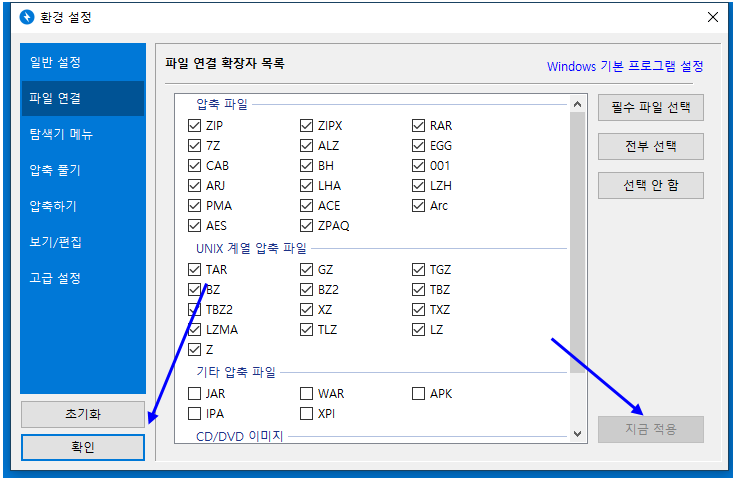The width and height of the screenshot is (733, 479).
Task: Uncheck the Arc extension
Action: (x=418, y=206)
